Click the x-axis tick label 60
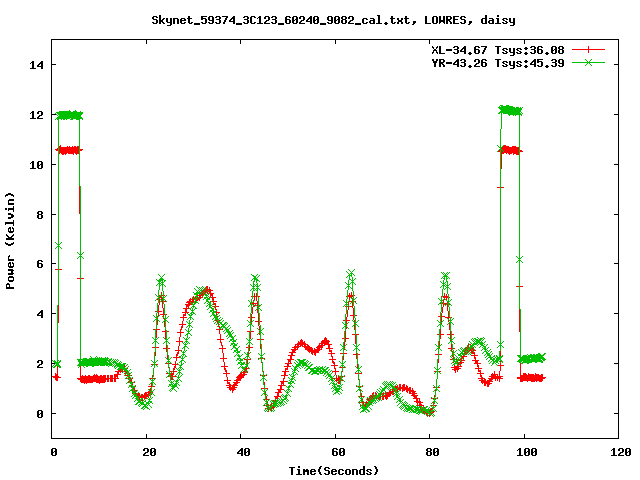This screenshot has width=640, height=480. tap(338, 452)
